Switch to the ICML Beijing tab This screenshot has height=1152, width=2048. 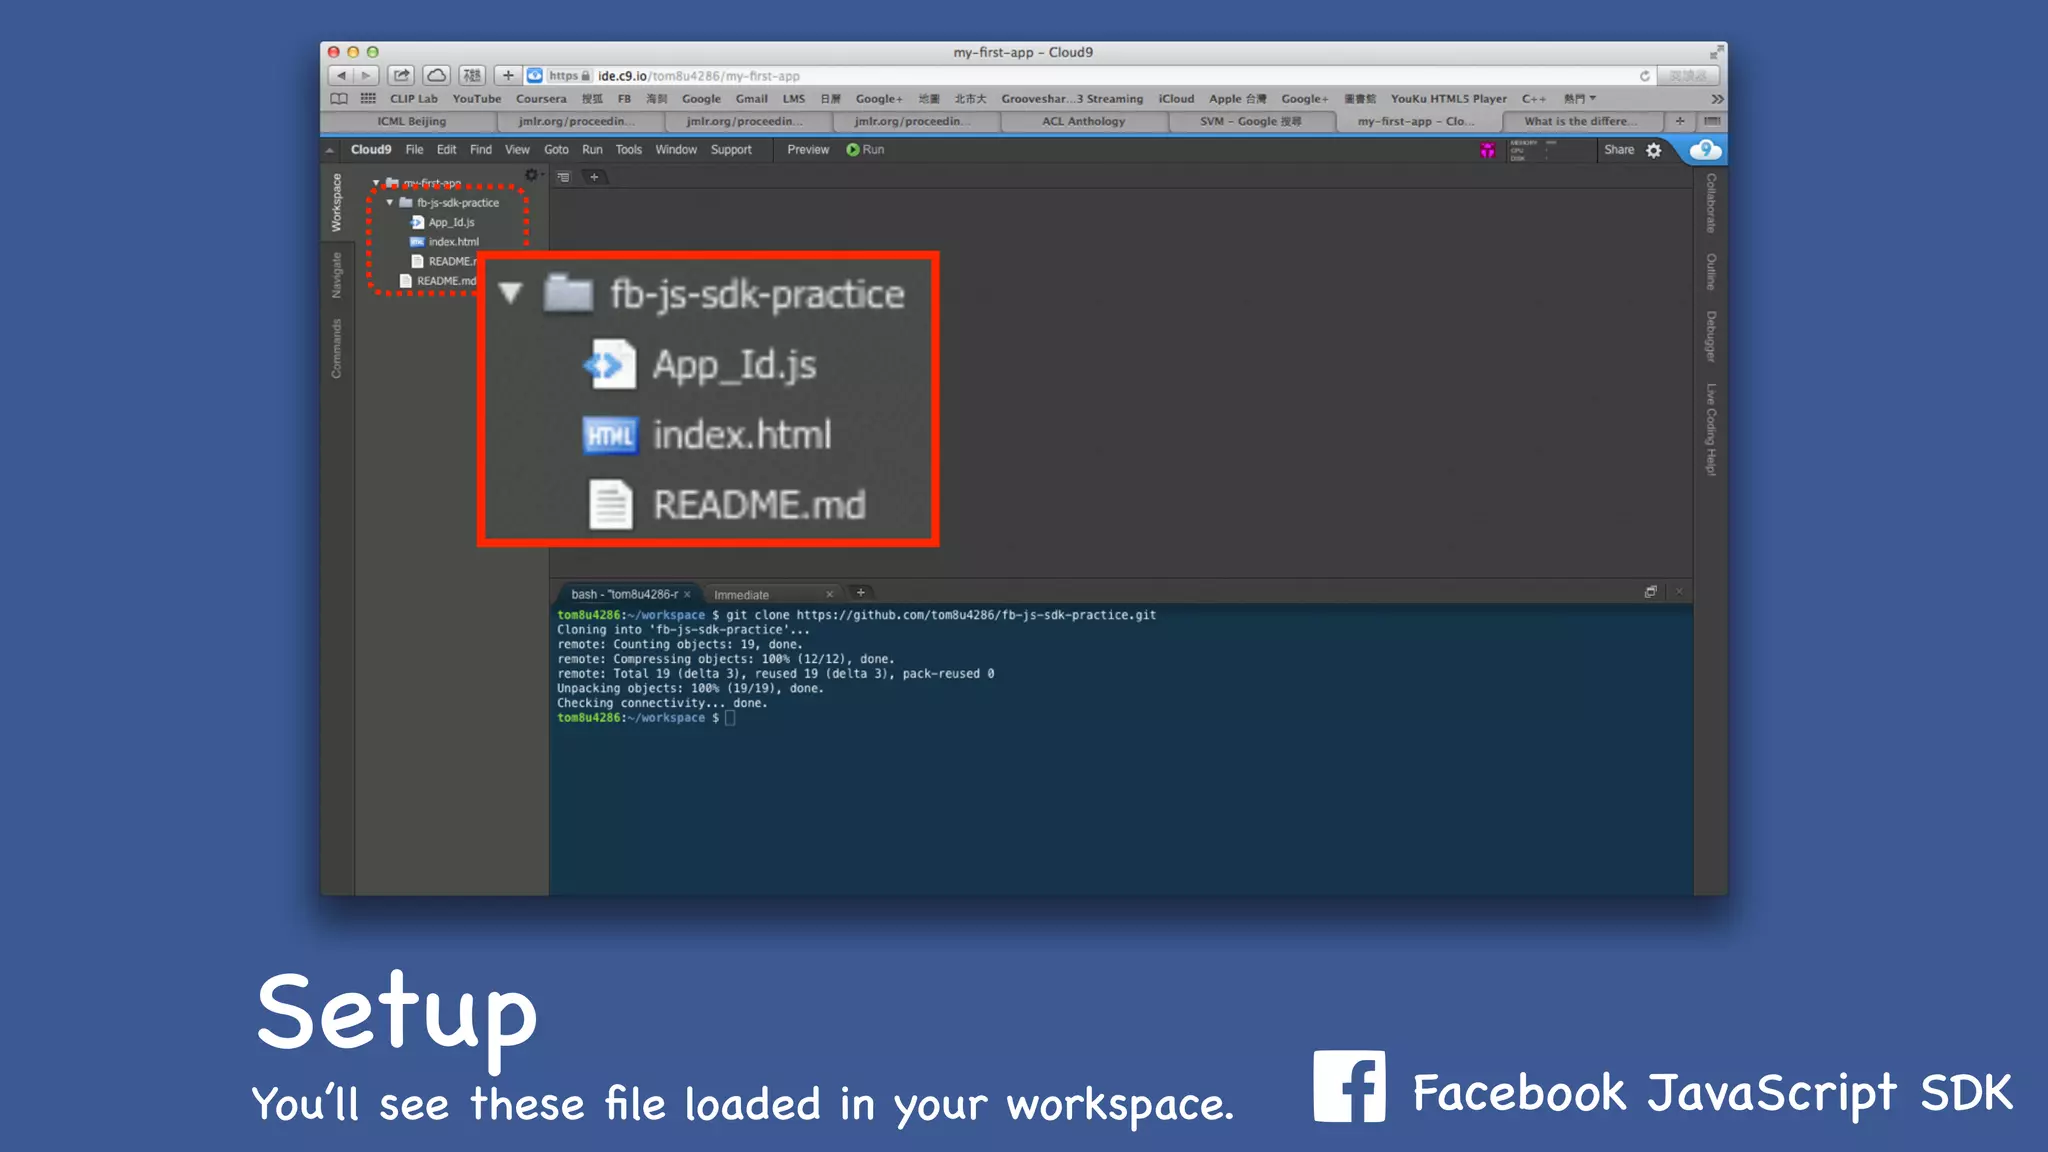coord(411,122)
